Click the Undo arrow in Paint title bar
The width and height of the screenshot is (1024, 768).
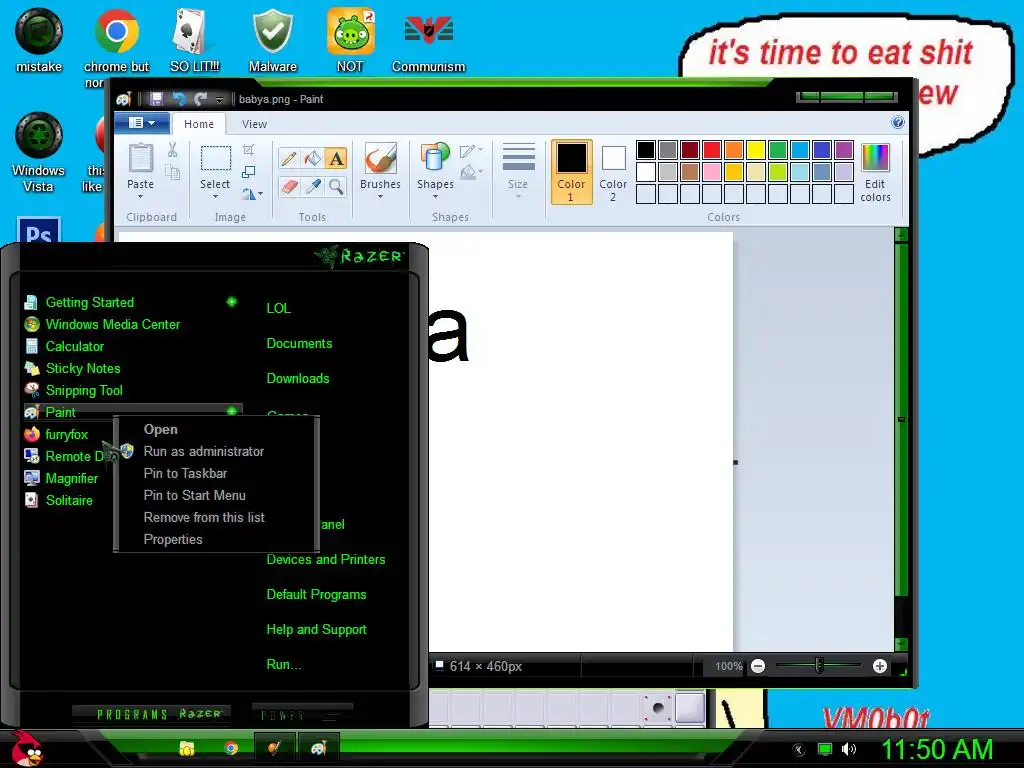[178, 99]
